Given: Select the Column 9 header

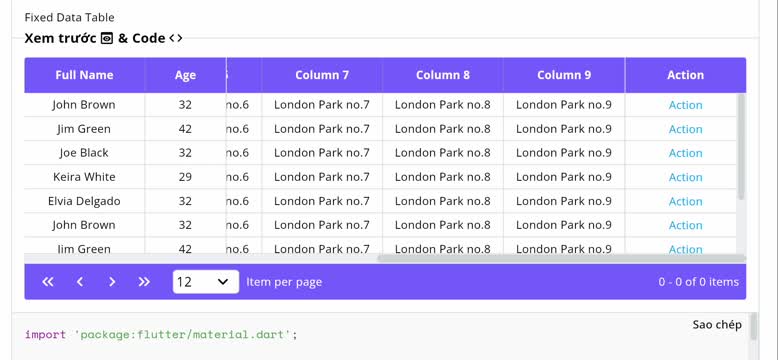Looking at the screenshot, I should point(564,75).
